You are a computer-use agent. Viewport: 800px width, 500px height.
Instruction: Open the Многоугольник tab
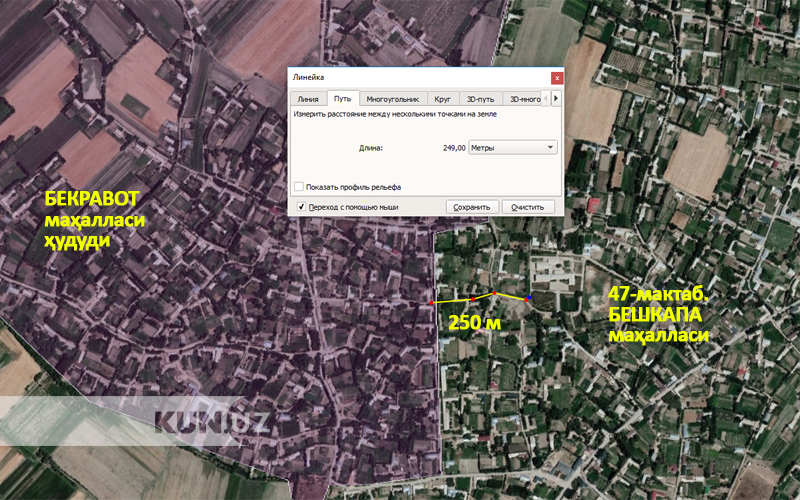pyautogui.click(x=392, y=99)
